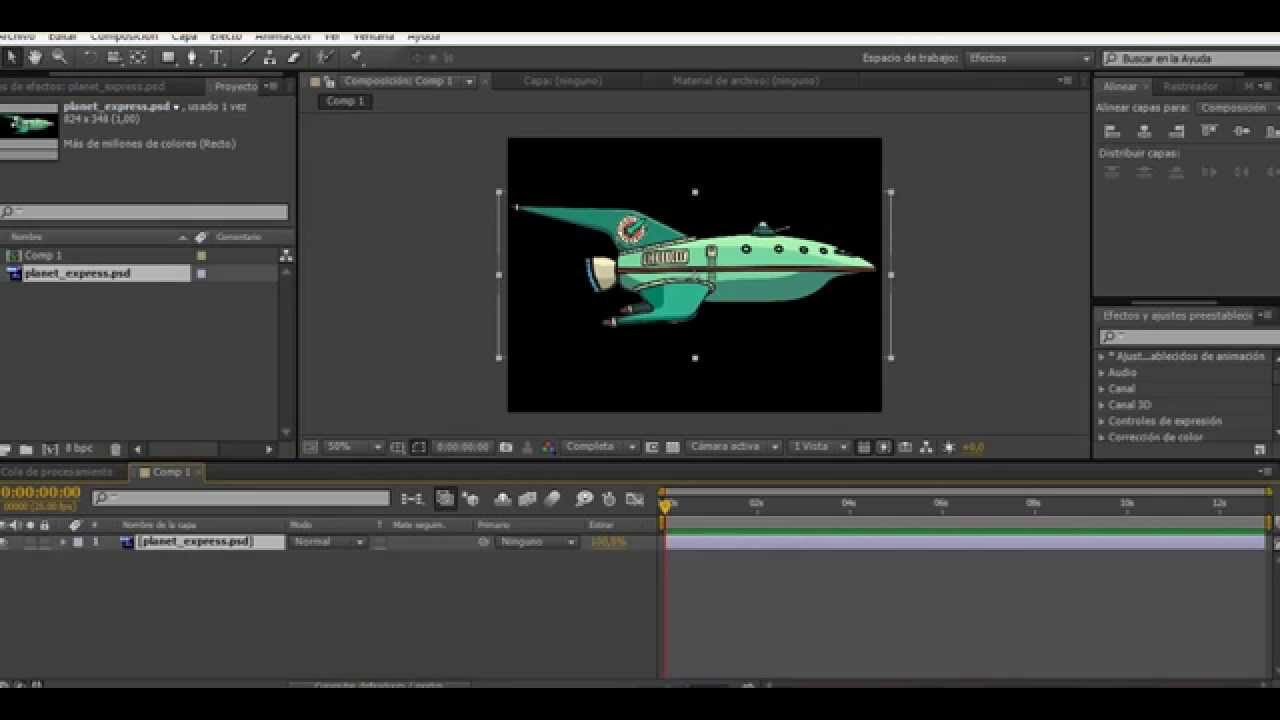Toggle lock on Composition viewer tab
This screenshot has width=1280, height=720.
(x=330, y=81)
